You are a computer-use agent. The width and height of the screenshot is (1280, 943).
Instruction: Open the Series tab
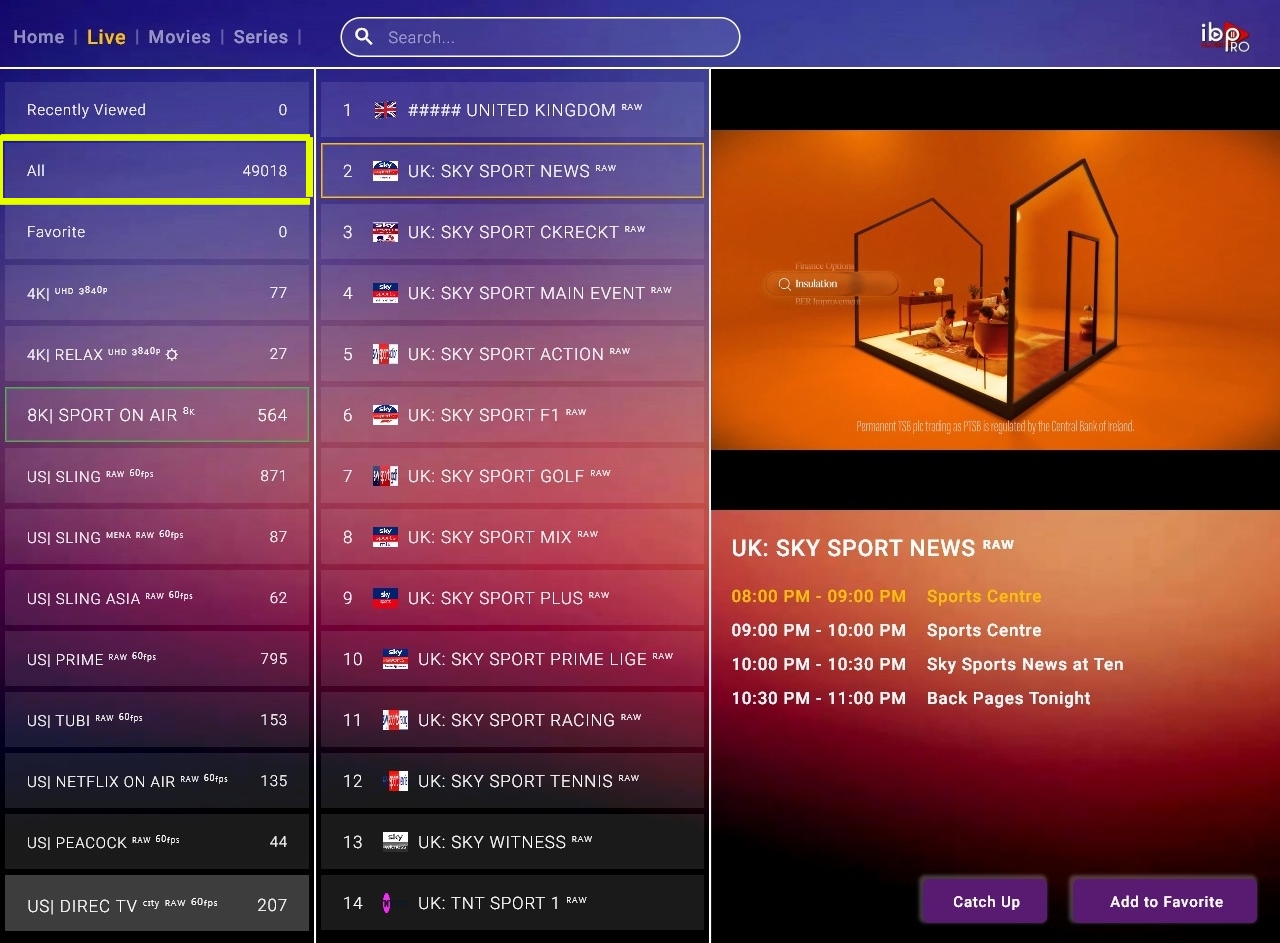tap(260, 37)
